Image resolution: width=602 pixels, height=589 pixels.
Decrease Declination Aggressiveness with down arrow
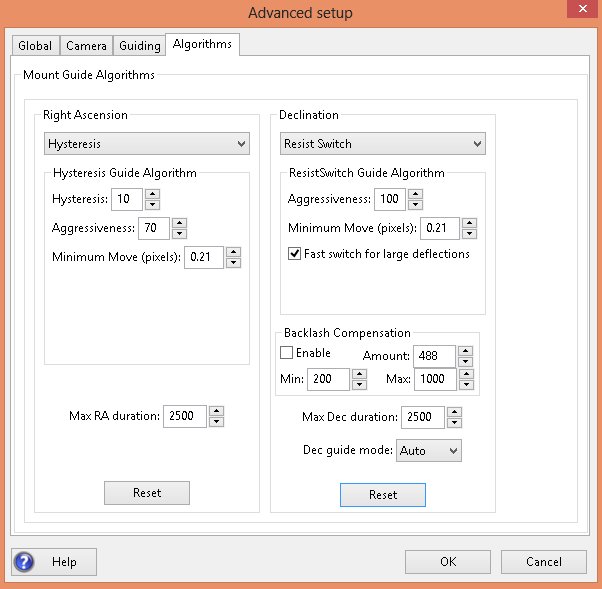[x=415, y=204]
